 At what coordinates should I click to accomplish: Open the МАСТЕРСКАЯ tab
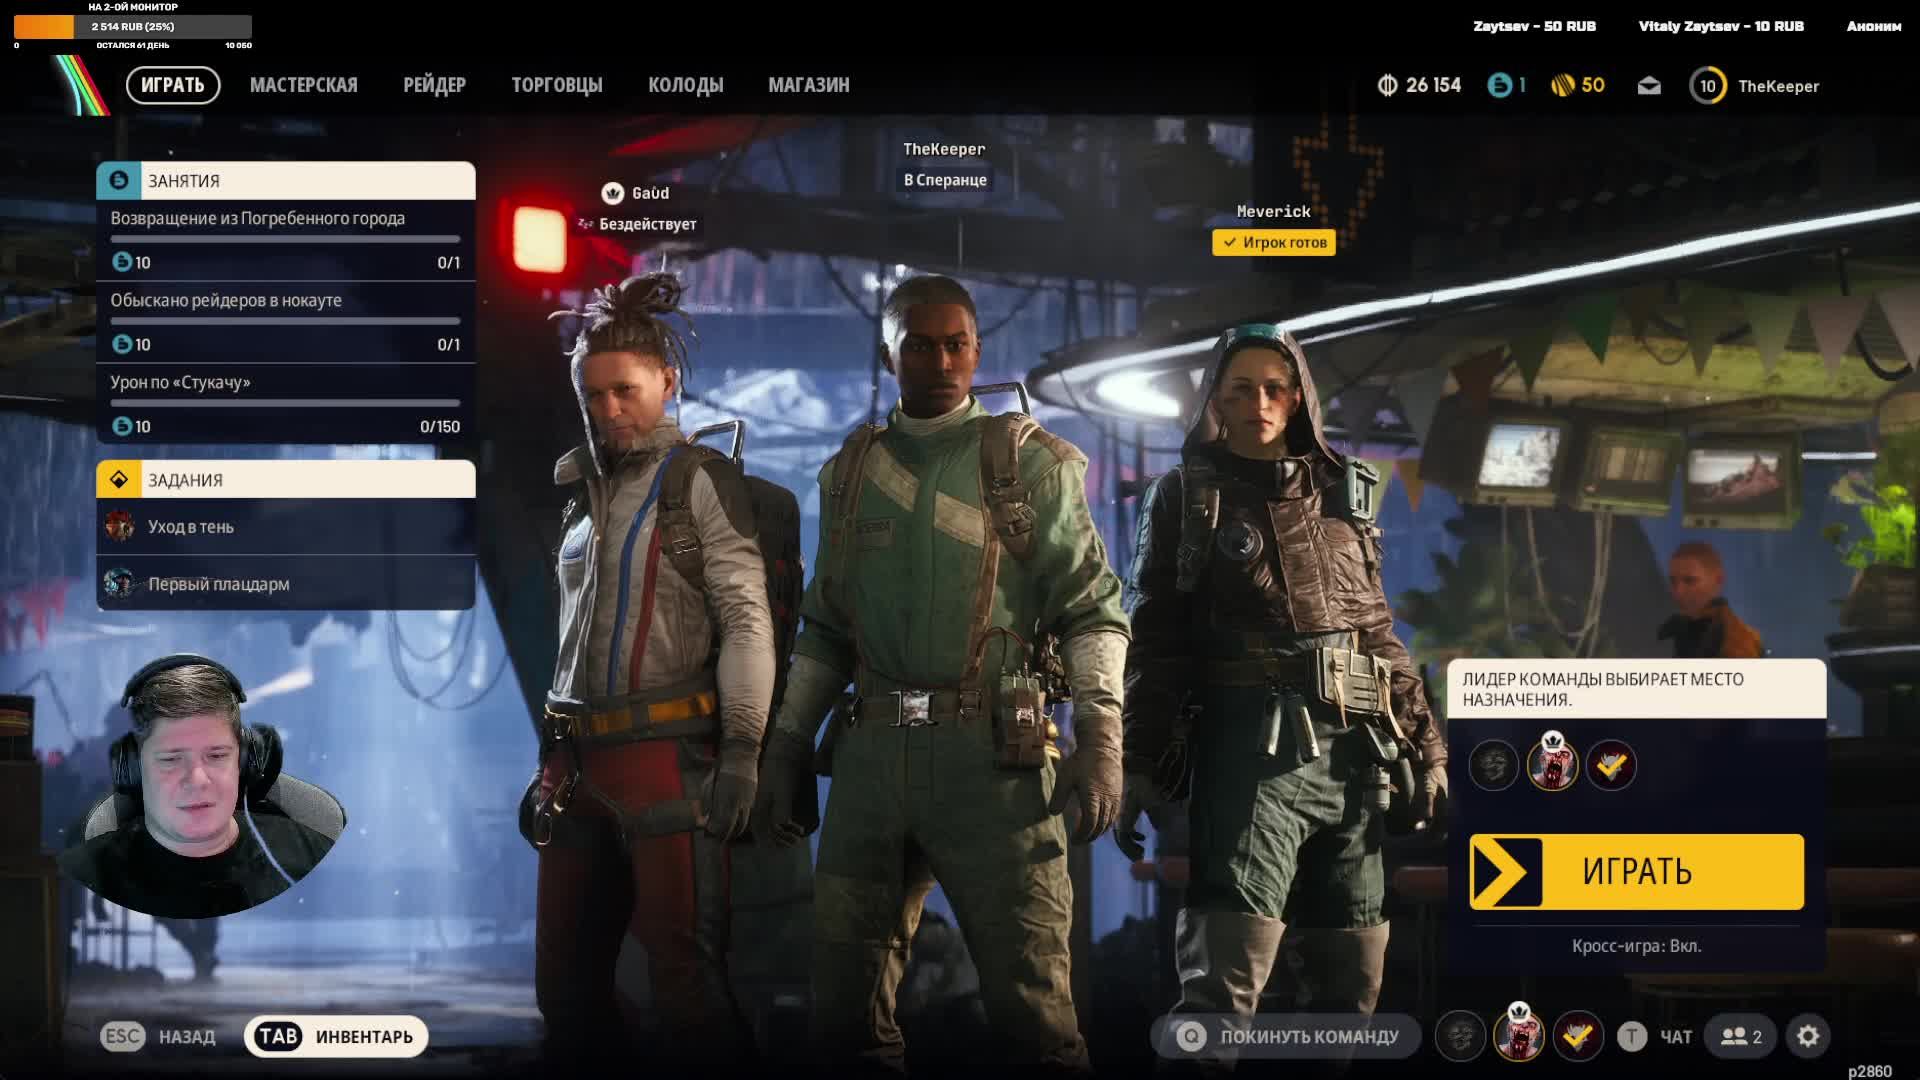click(x=304, y=85)
